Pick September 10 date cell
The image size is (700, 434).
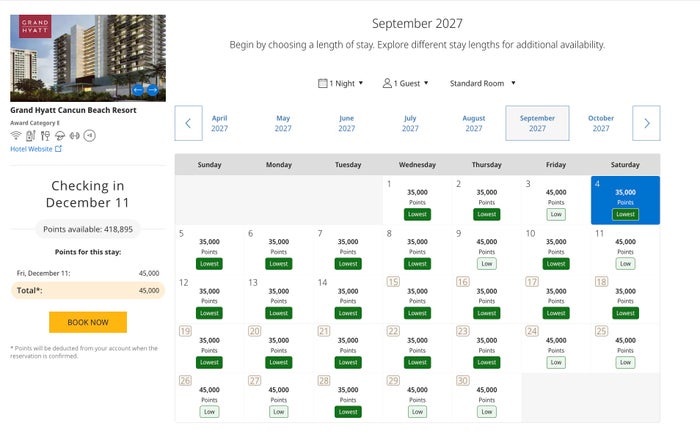[556, 250]
